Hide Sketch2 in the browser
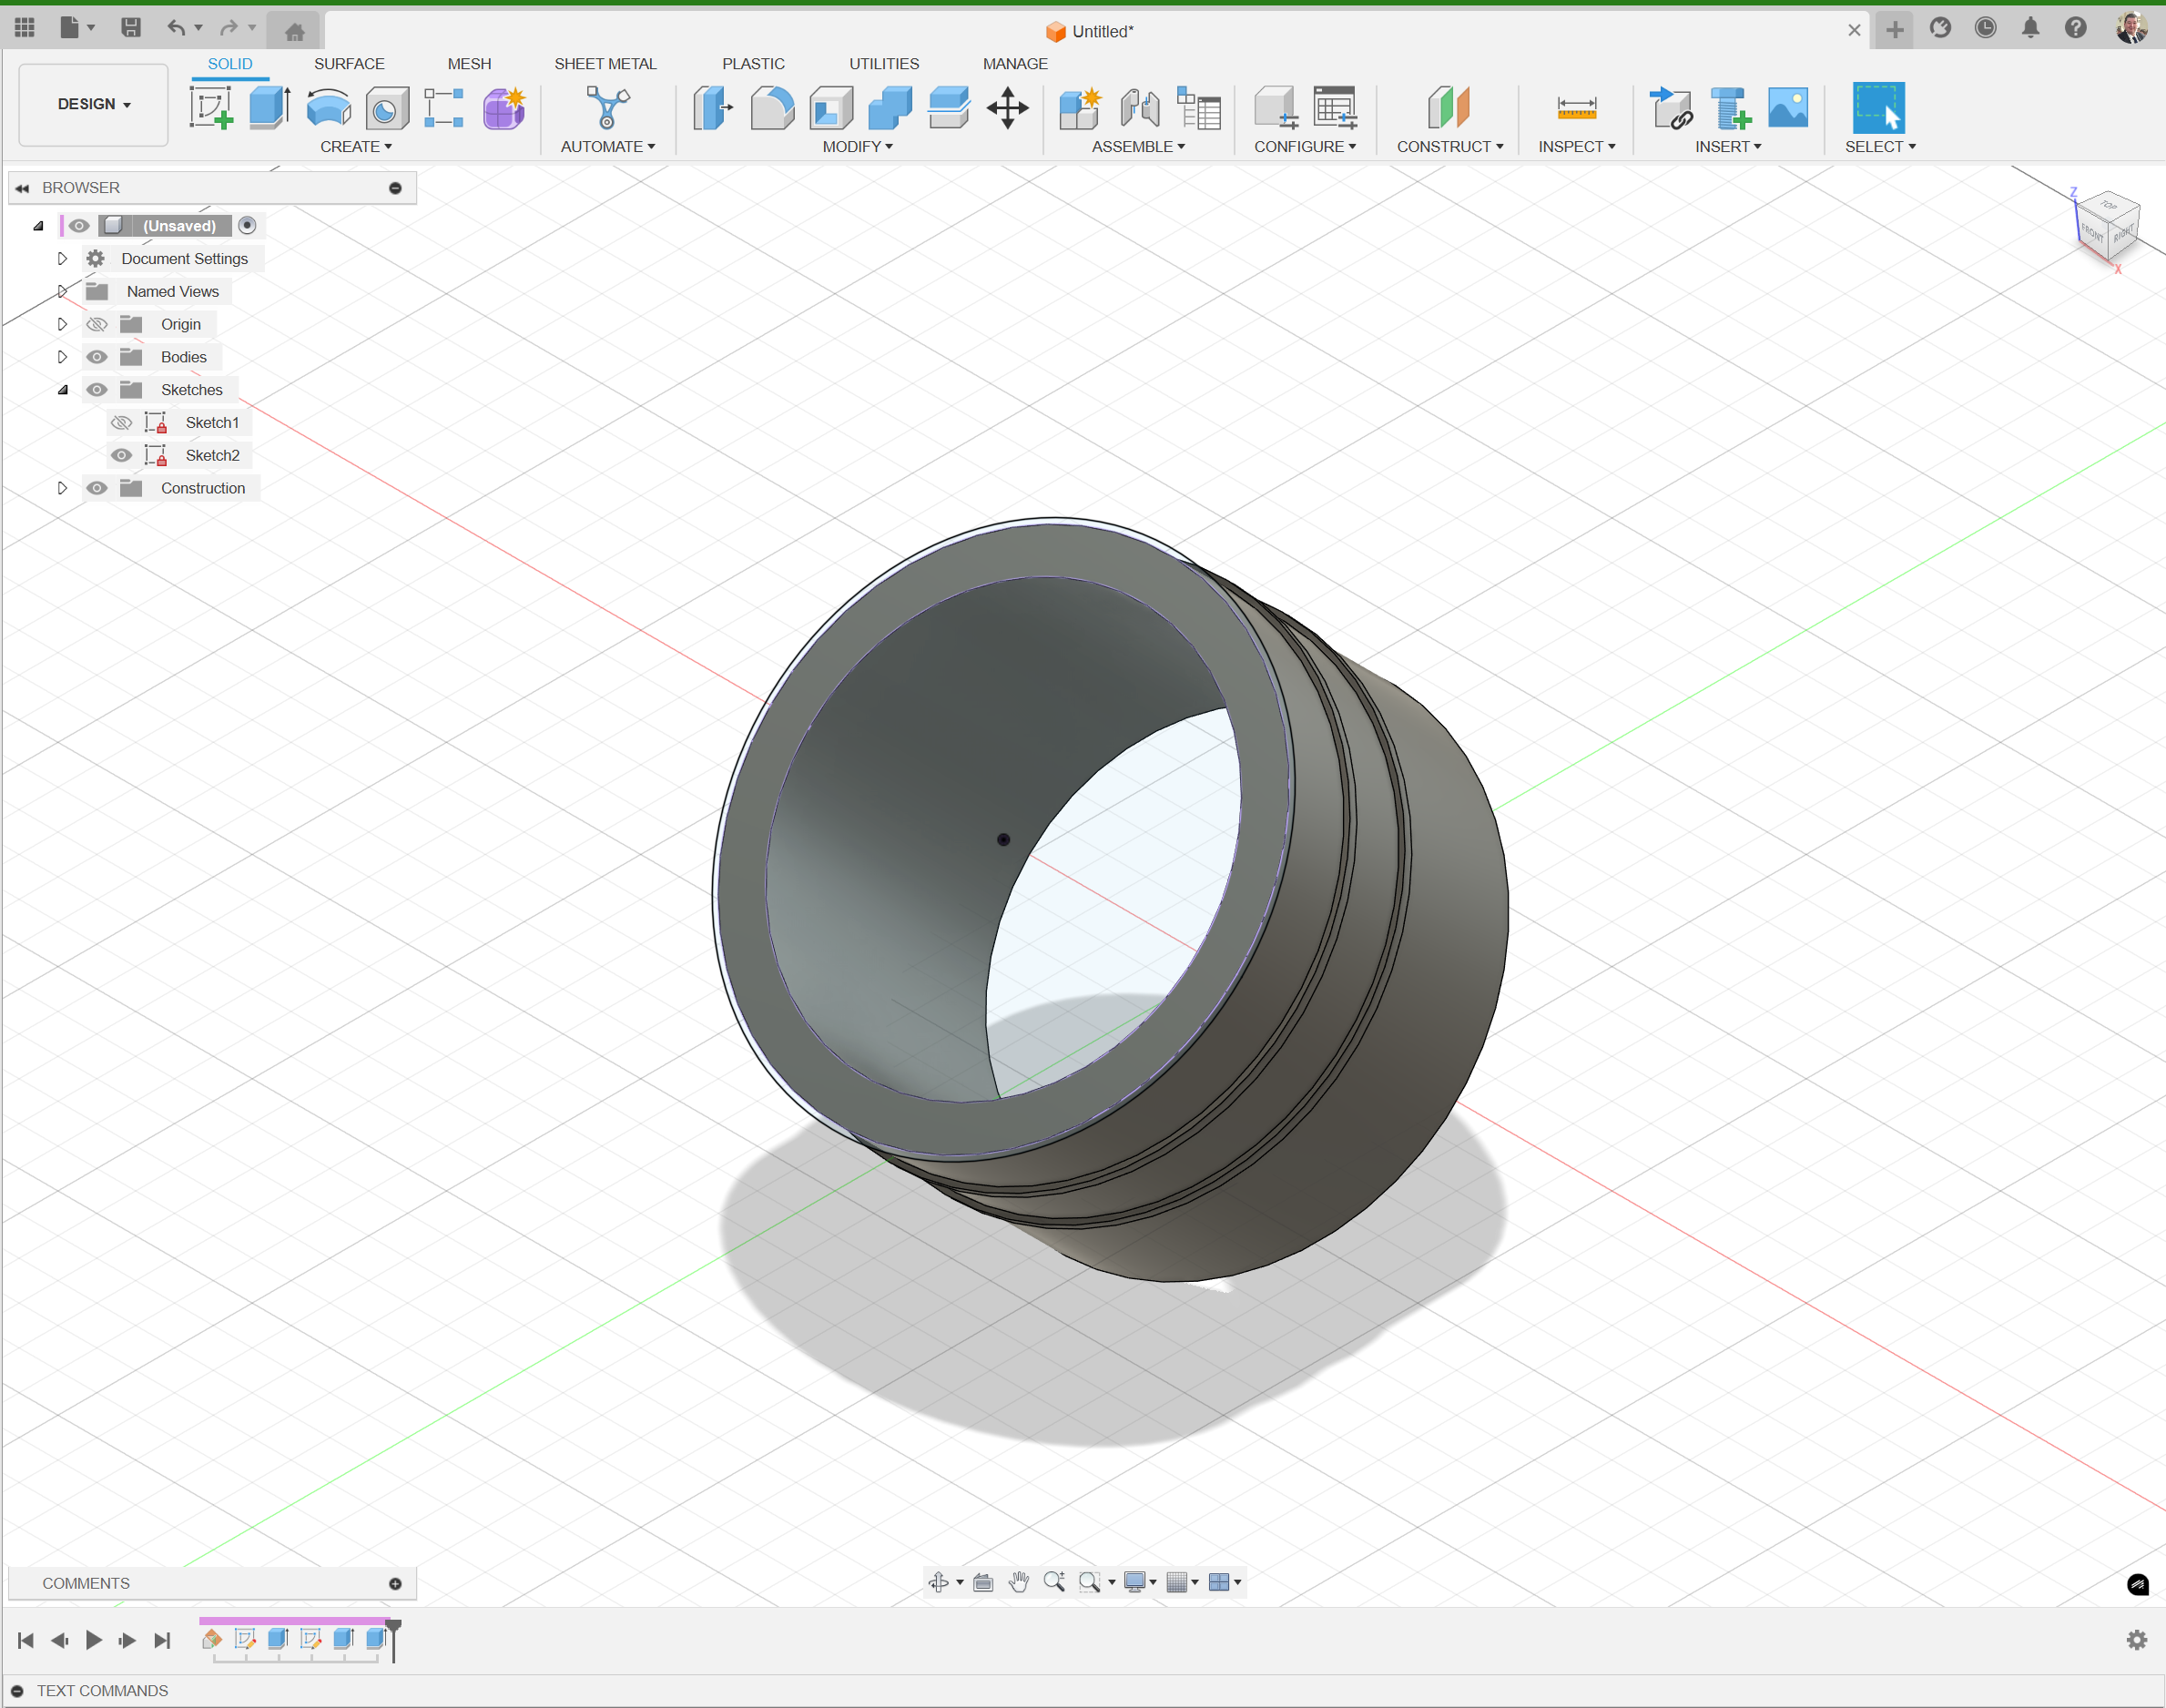This screenshot has height=1708, width=2166. click(121, 455)
